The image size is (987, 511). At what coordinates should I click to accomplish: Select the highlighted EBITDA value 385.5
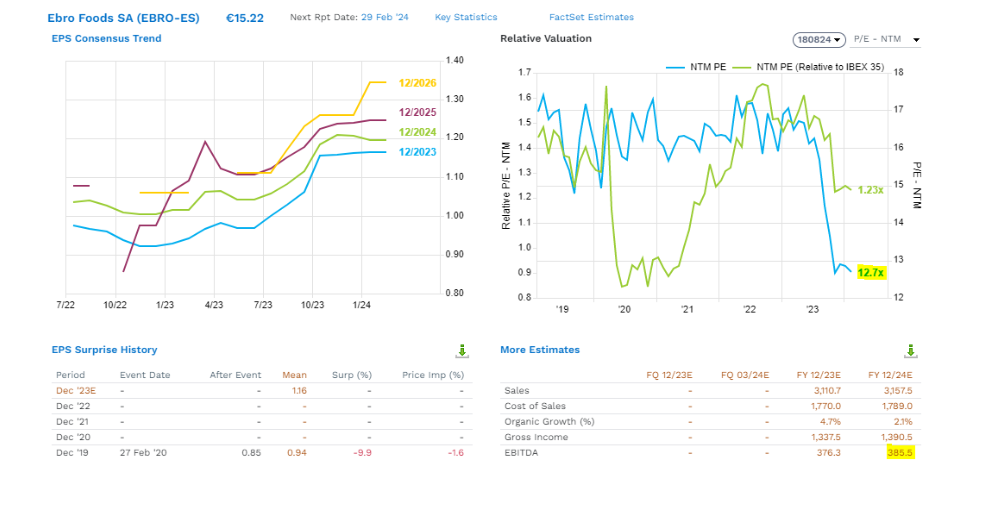coord(900,452)
